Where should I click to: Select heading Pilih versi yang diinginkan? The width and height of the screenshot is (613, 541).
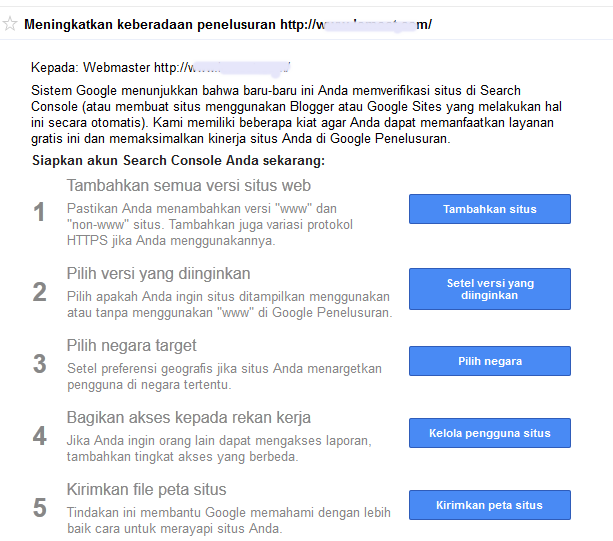158,274
